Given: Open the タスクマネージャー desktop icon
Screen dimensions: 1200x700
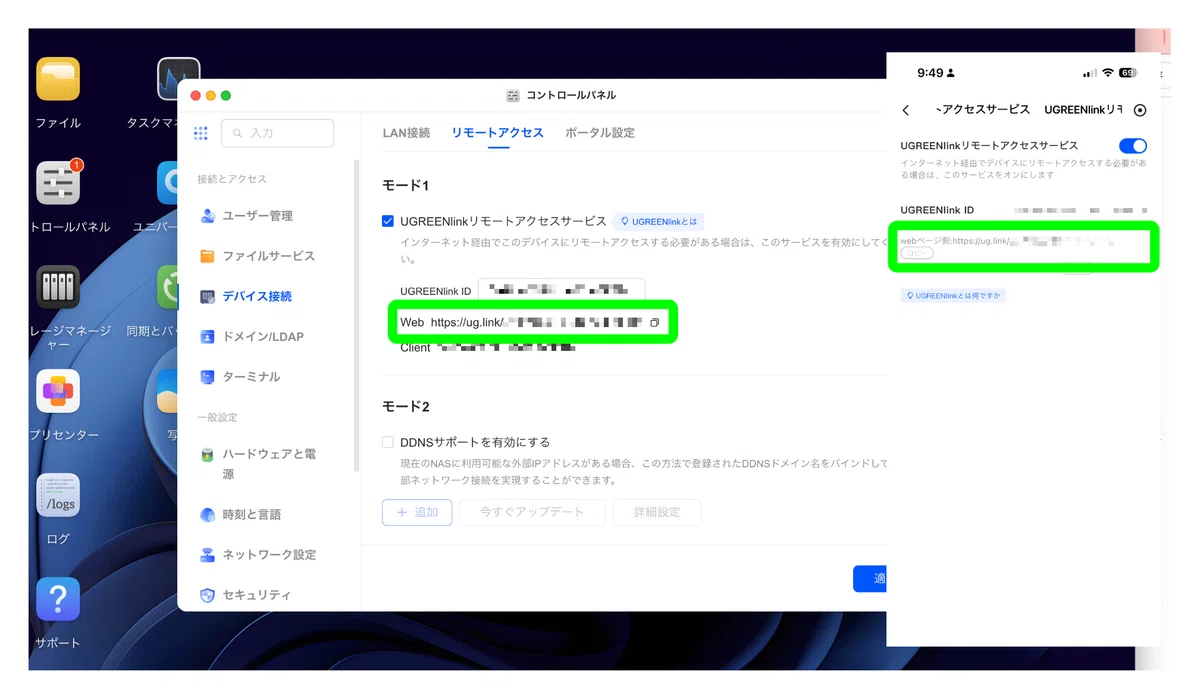Looking at the screenshot, I should (x=178, y=79).
